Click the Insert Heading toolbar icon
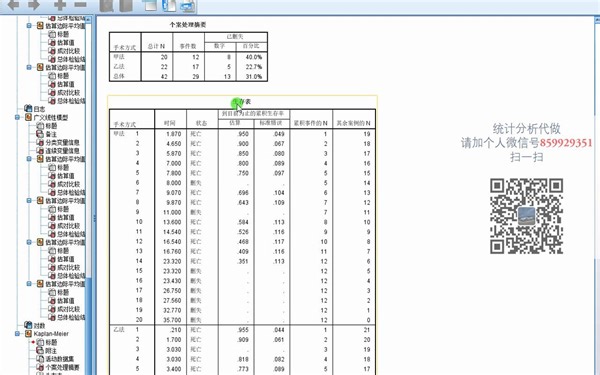This screenshot has height=375, width=600. click(150, 5)
